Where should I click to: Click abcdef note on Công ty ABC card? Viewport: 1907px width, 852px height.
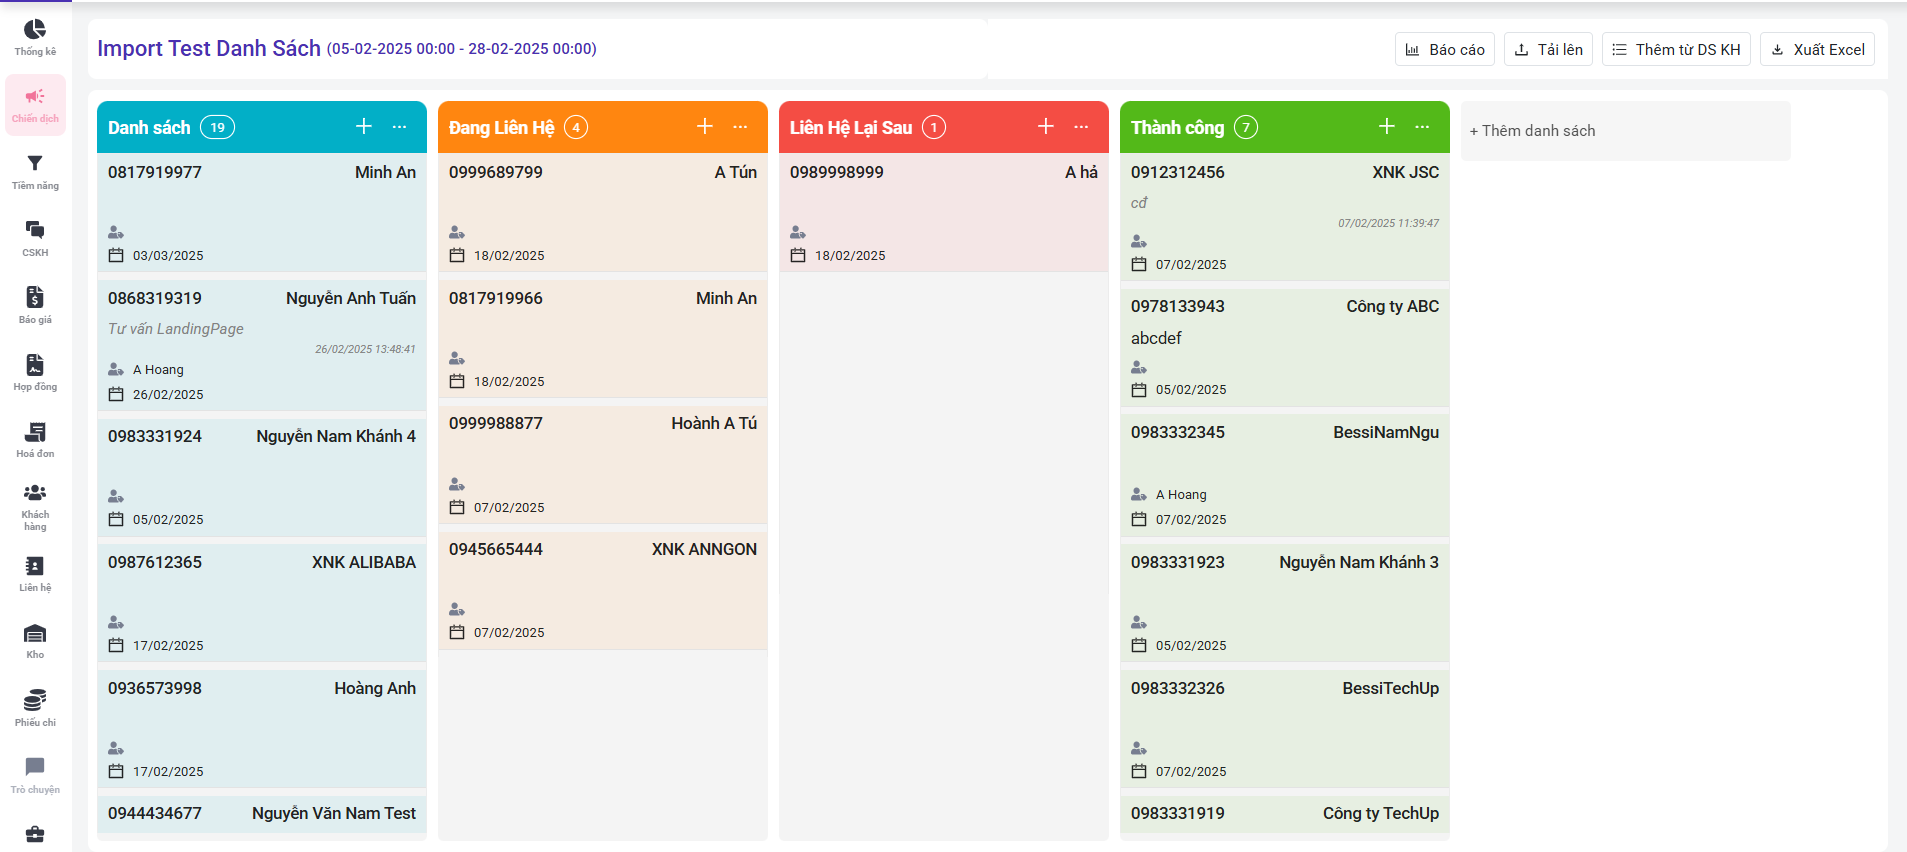coord(1156,338)
